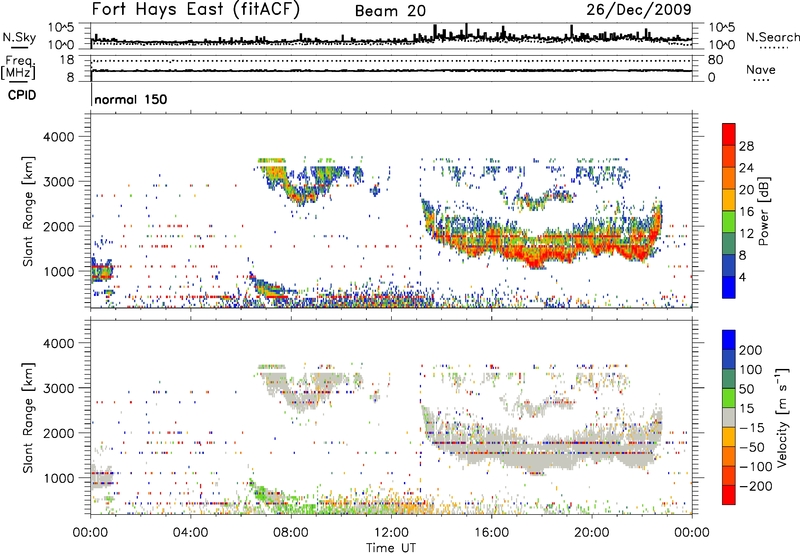Click "Slant Range [km]" label of power panel
The width and height of the screenshot is (800, 554).
pos(28,211)
